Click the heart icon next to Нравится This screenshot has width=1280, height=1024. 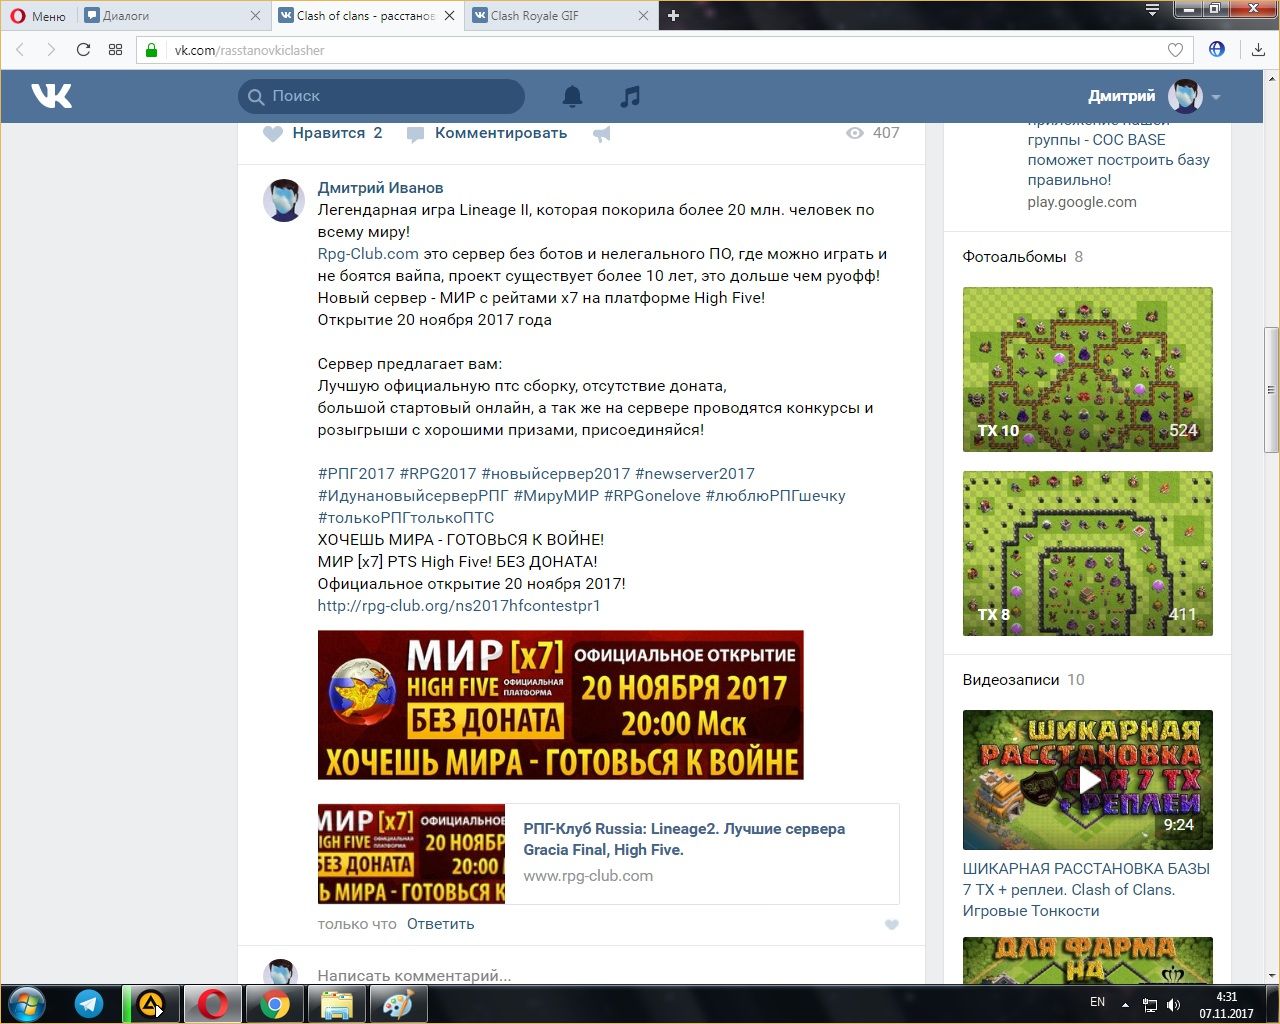coord(273,133)
